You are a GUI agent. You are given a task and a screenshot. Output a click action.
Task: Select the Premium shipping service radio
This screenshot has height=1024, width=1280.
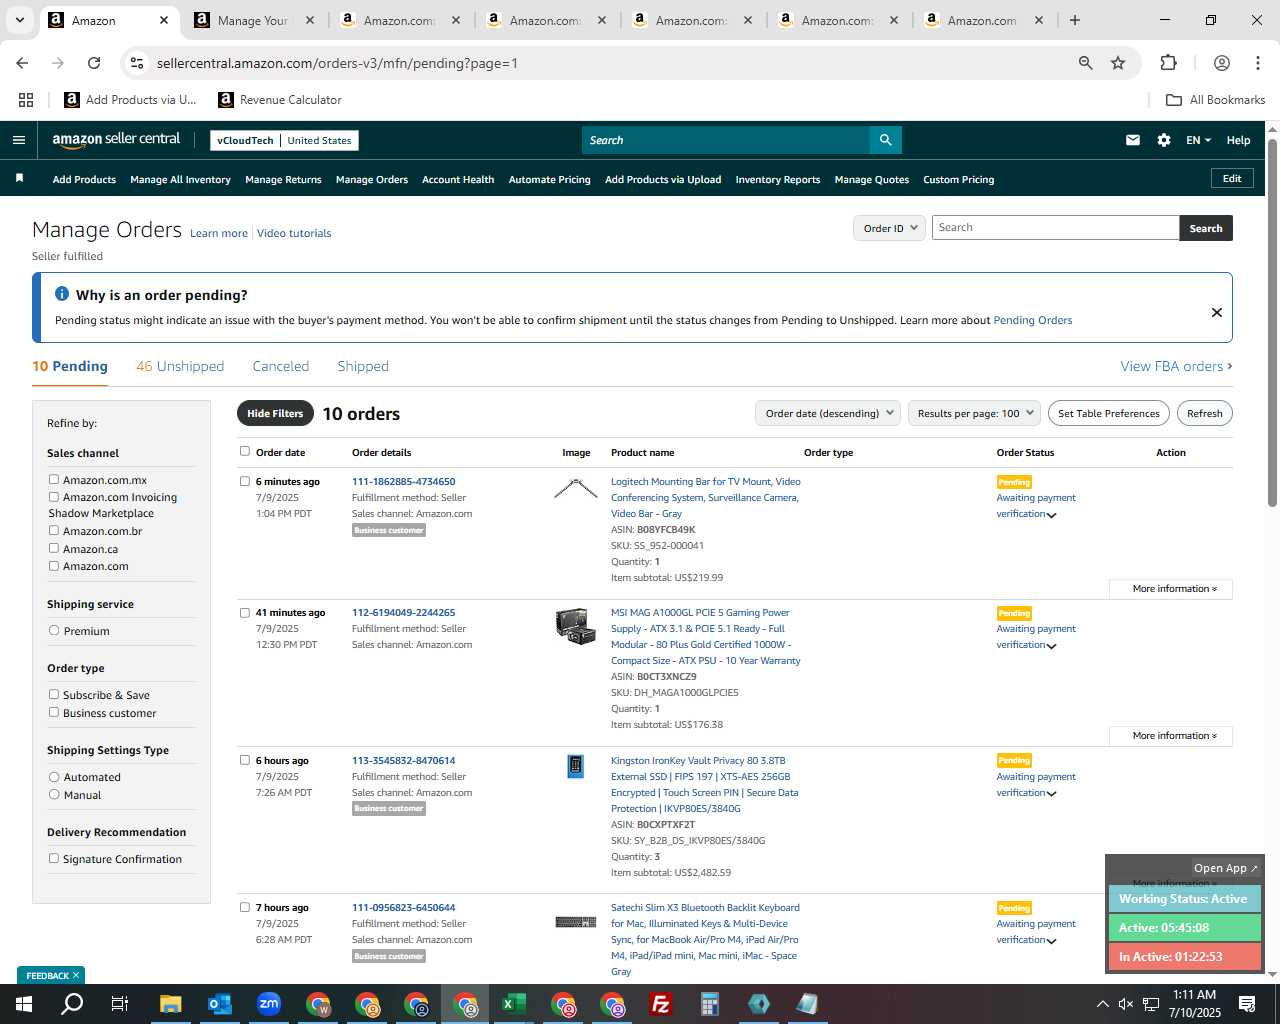[54, 631]
